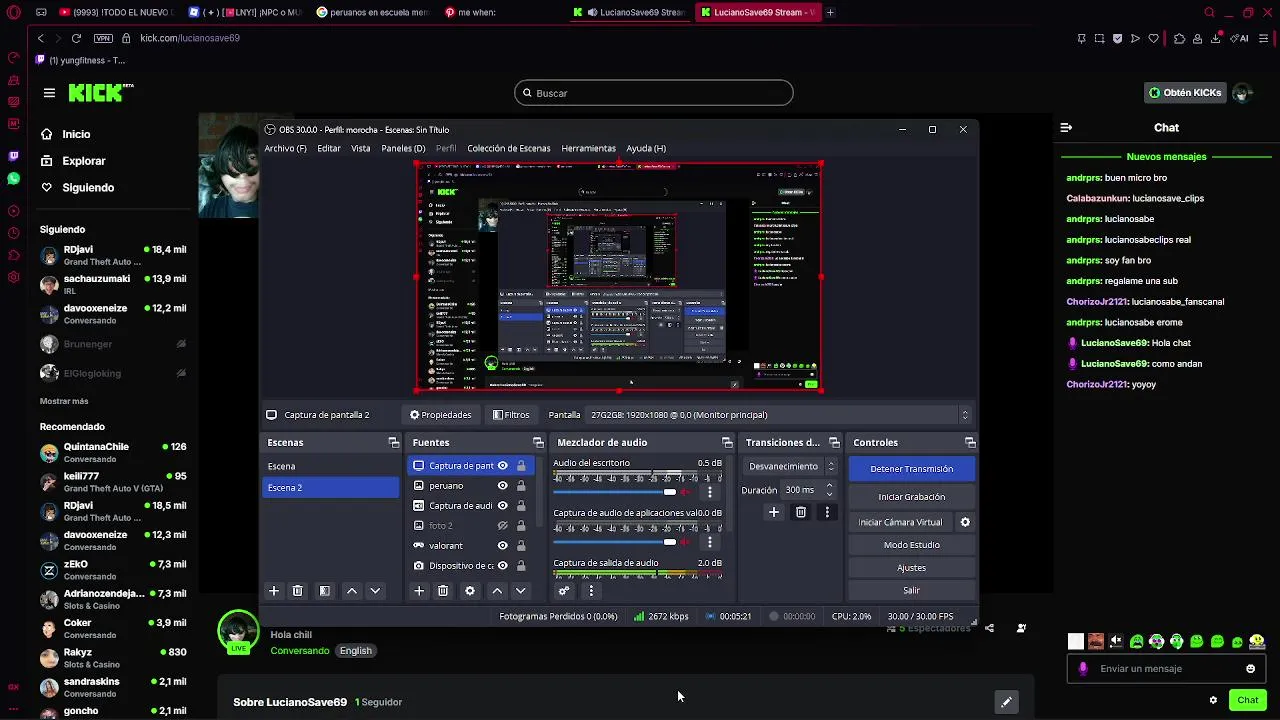
Task: Open Editar menu in OBS
Action: [329, 148]
